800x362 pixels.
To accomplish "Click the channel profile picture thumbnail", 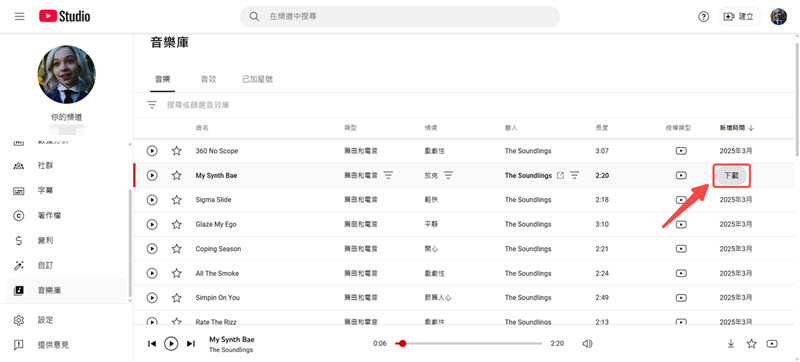I will point(66,74).
